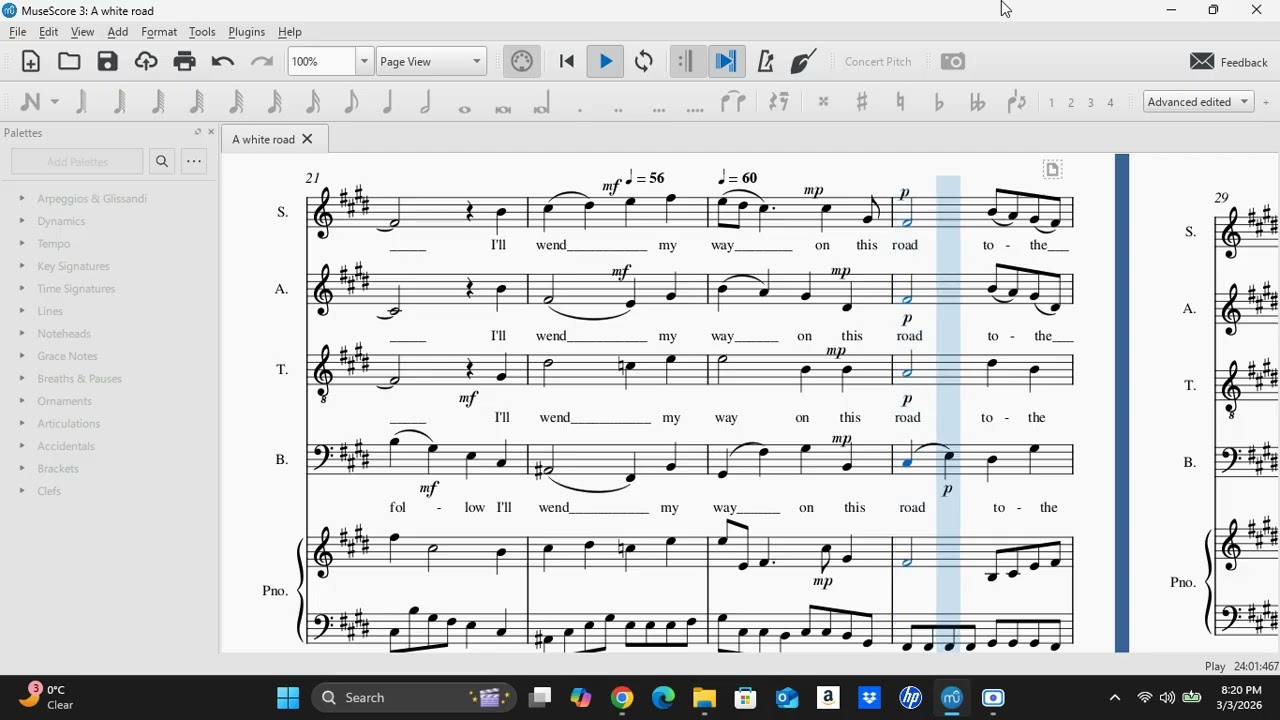1280x720 pixels.
Task: Open the Format menu
Action: coord(159,32)
